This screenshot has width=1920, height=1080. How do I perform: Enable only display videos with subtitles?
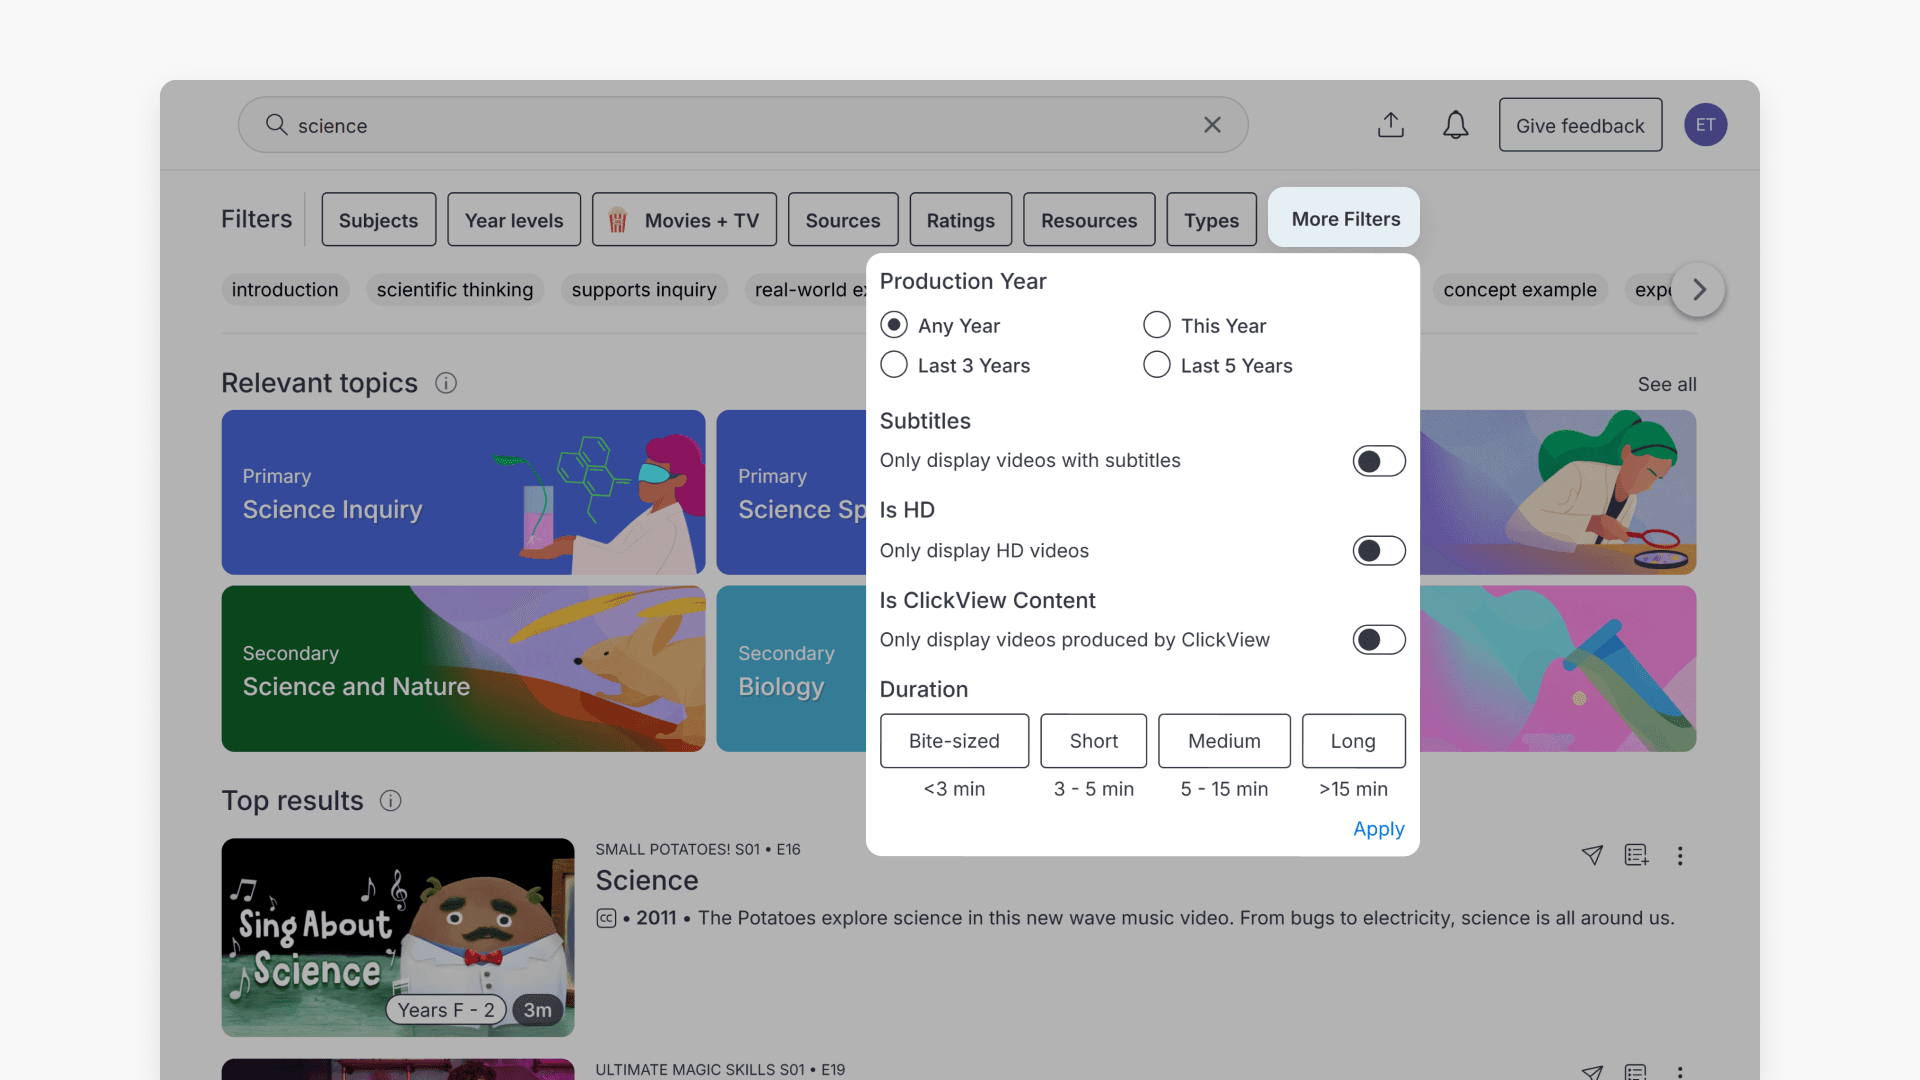coord(1378,460)
